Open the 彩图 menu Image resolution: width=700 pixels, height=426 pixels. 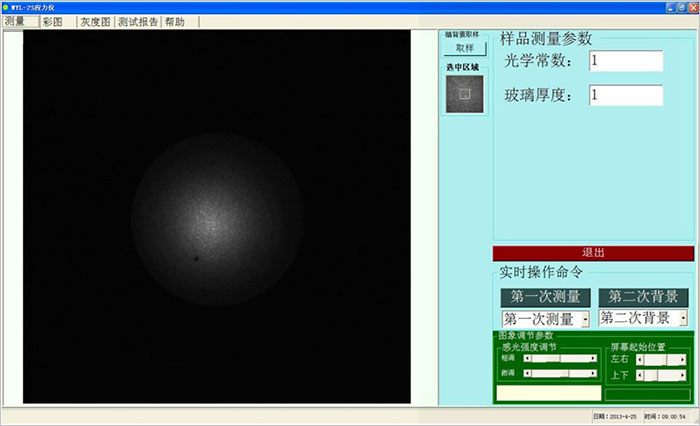point(52,21)
